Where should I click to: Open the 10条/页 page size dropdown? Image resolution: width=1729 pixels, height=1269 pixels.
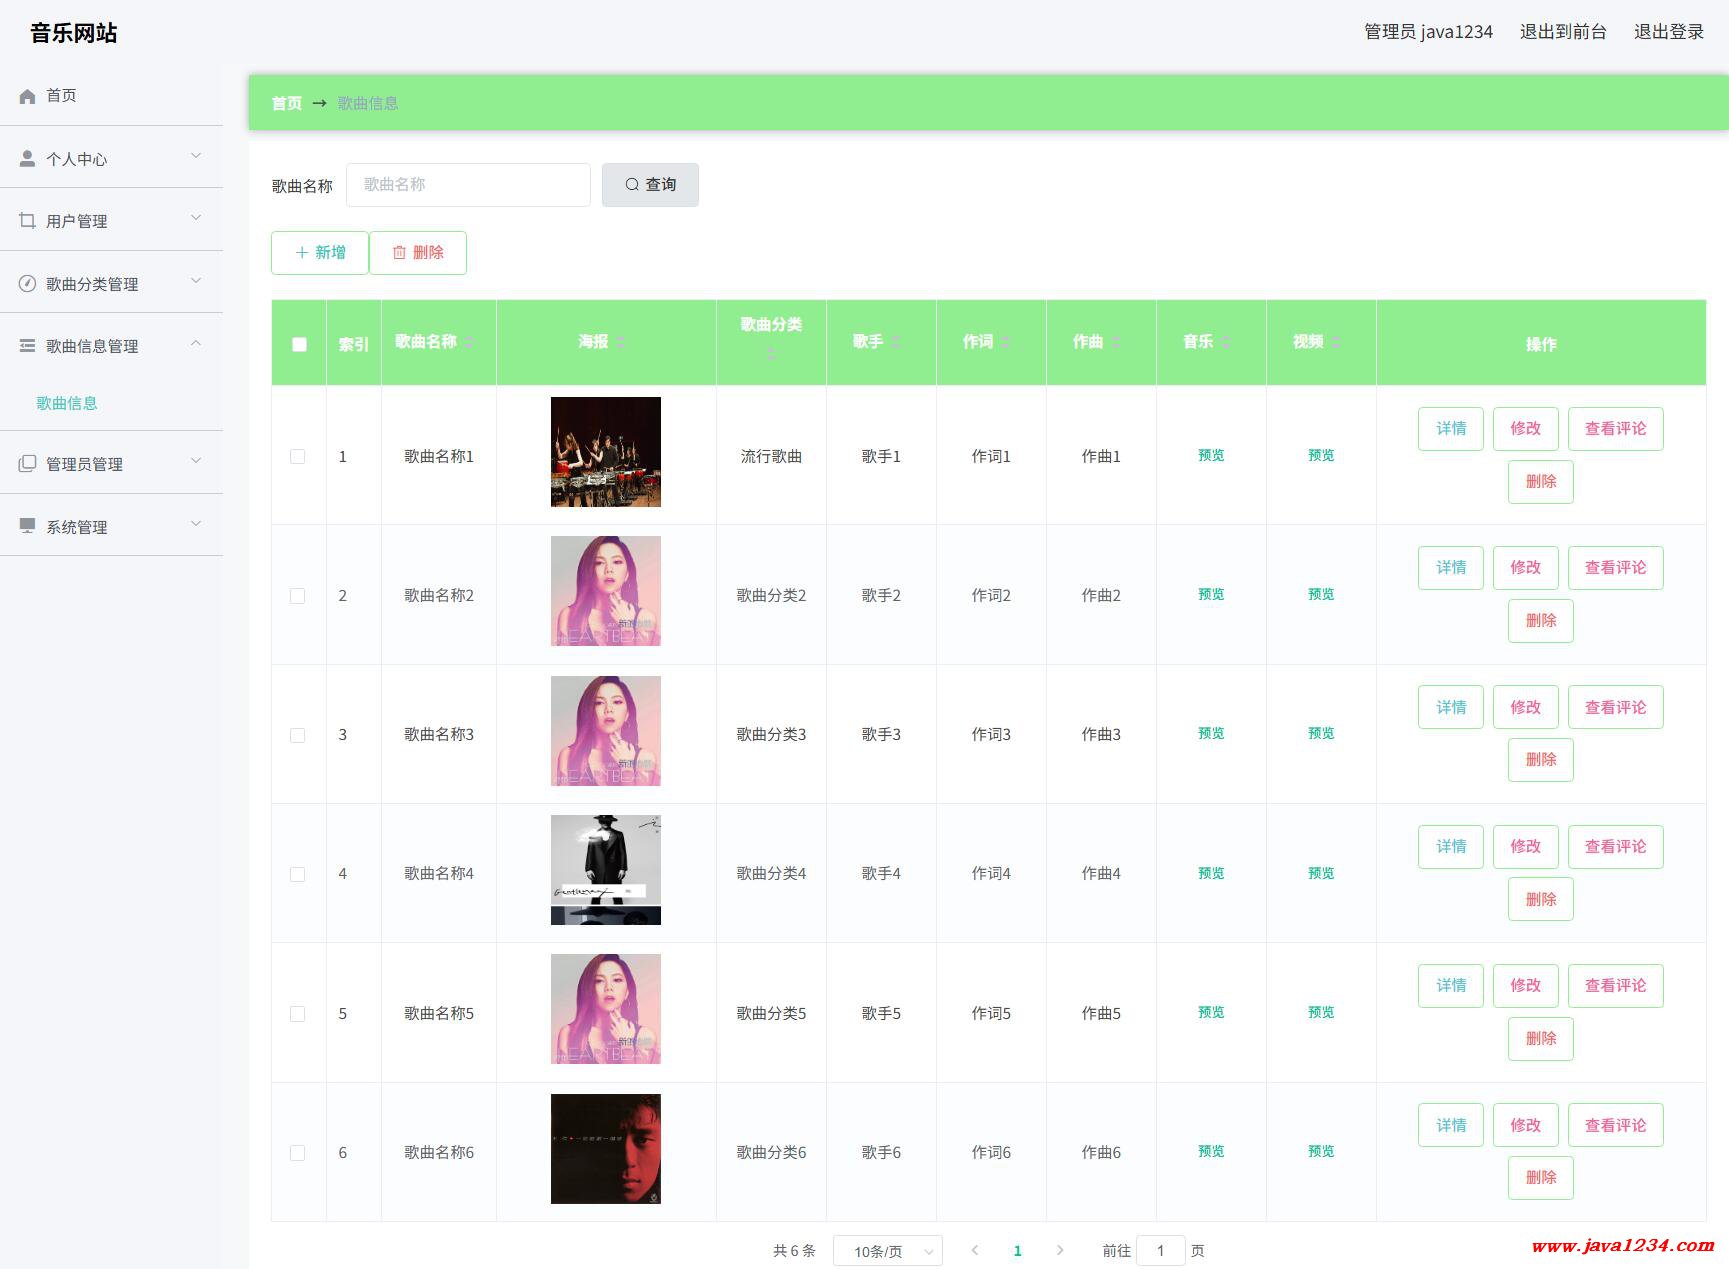point(887,1251)
